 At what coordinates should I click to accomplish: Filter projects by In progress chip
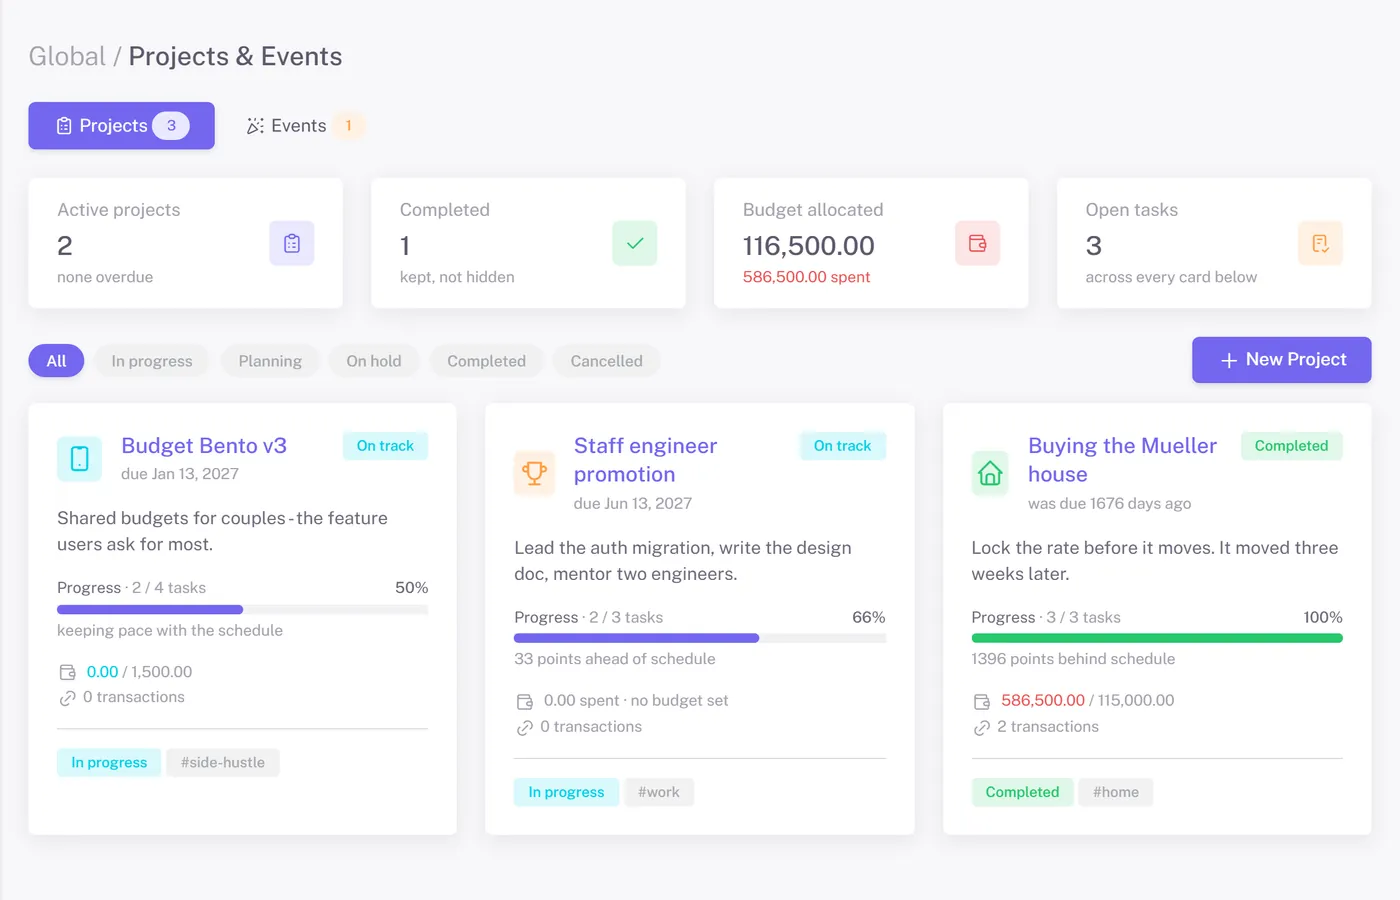click(152, 361)
